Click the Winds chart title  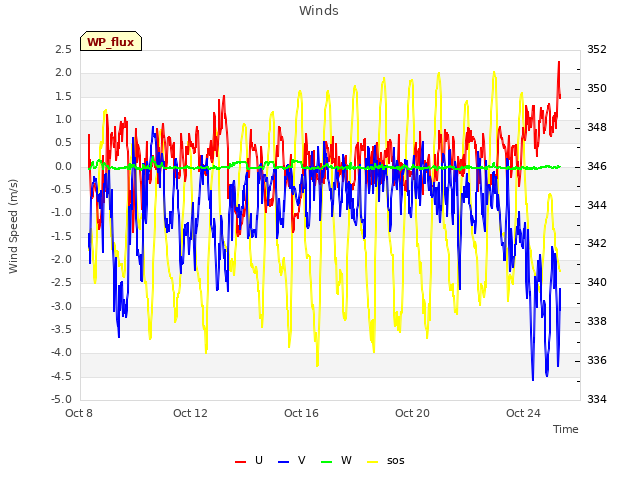coord(319,11)
